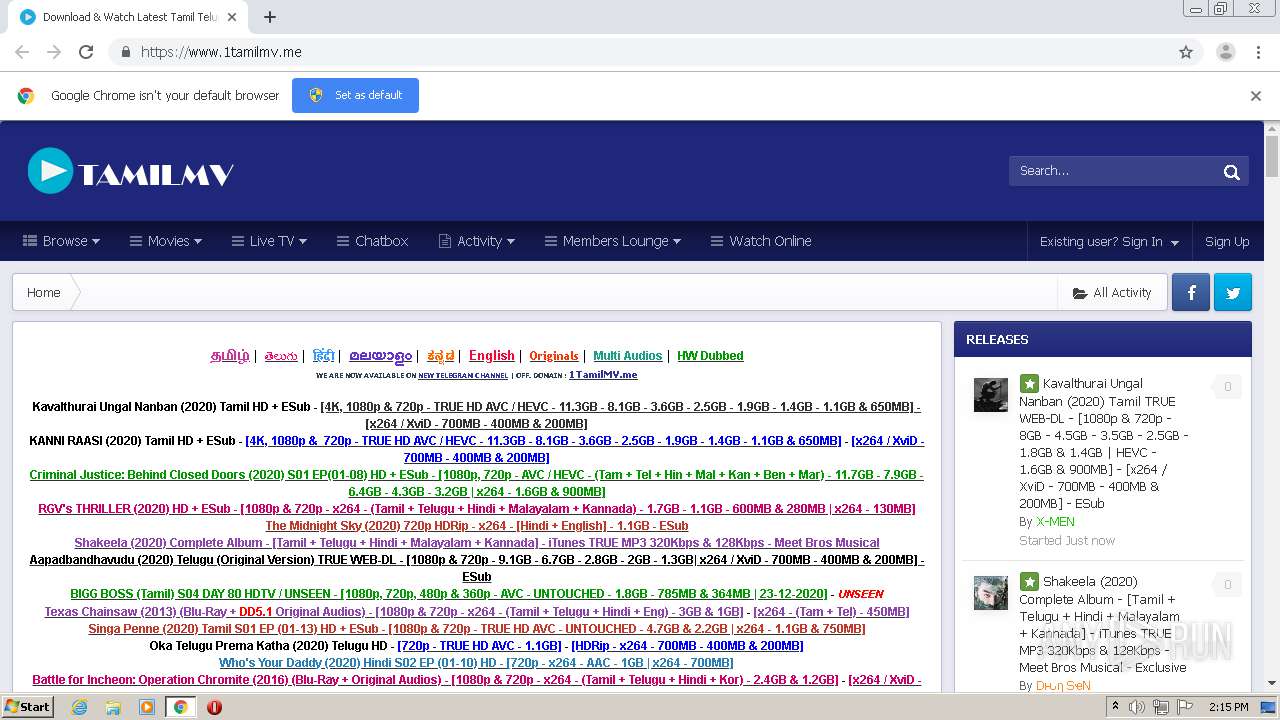Dismiss the default browser notification bar
Screen dimensions: 1280x720
[x=1256, y=96]
